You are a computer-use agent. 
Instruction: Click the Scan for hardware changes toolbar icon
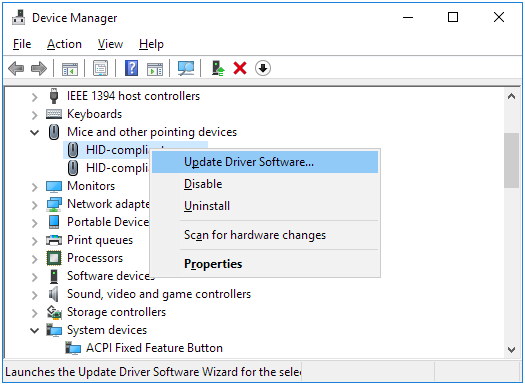pos(186,68)
